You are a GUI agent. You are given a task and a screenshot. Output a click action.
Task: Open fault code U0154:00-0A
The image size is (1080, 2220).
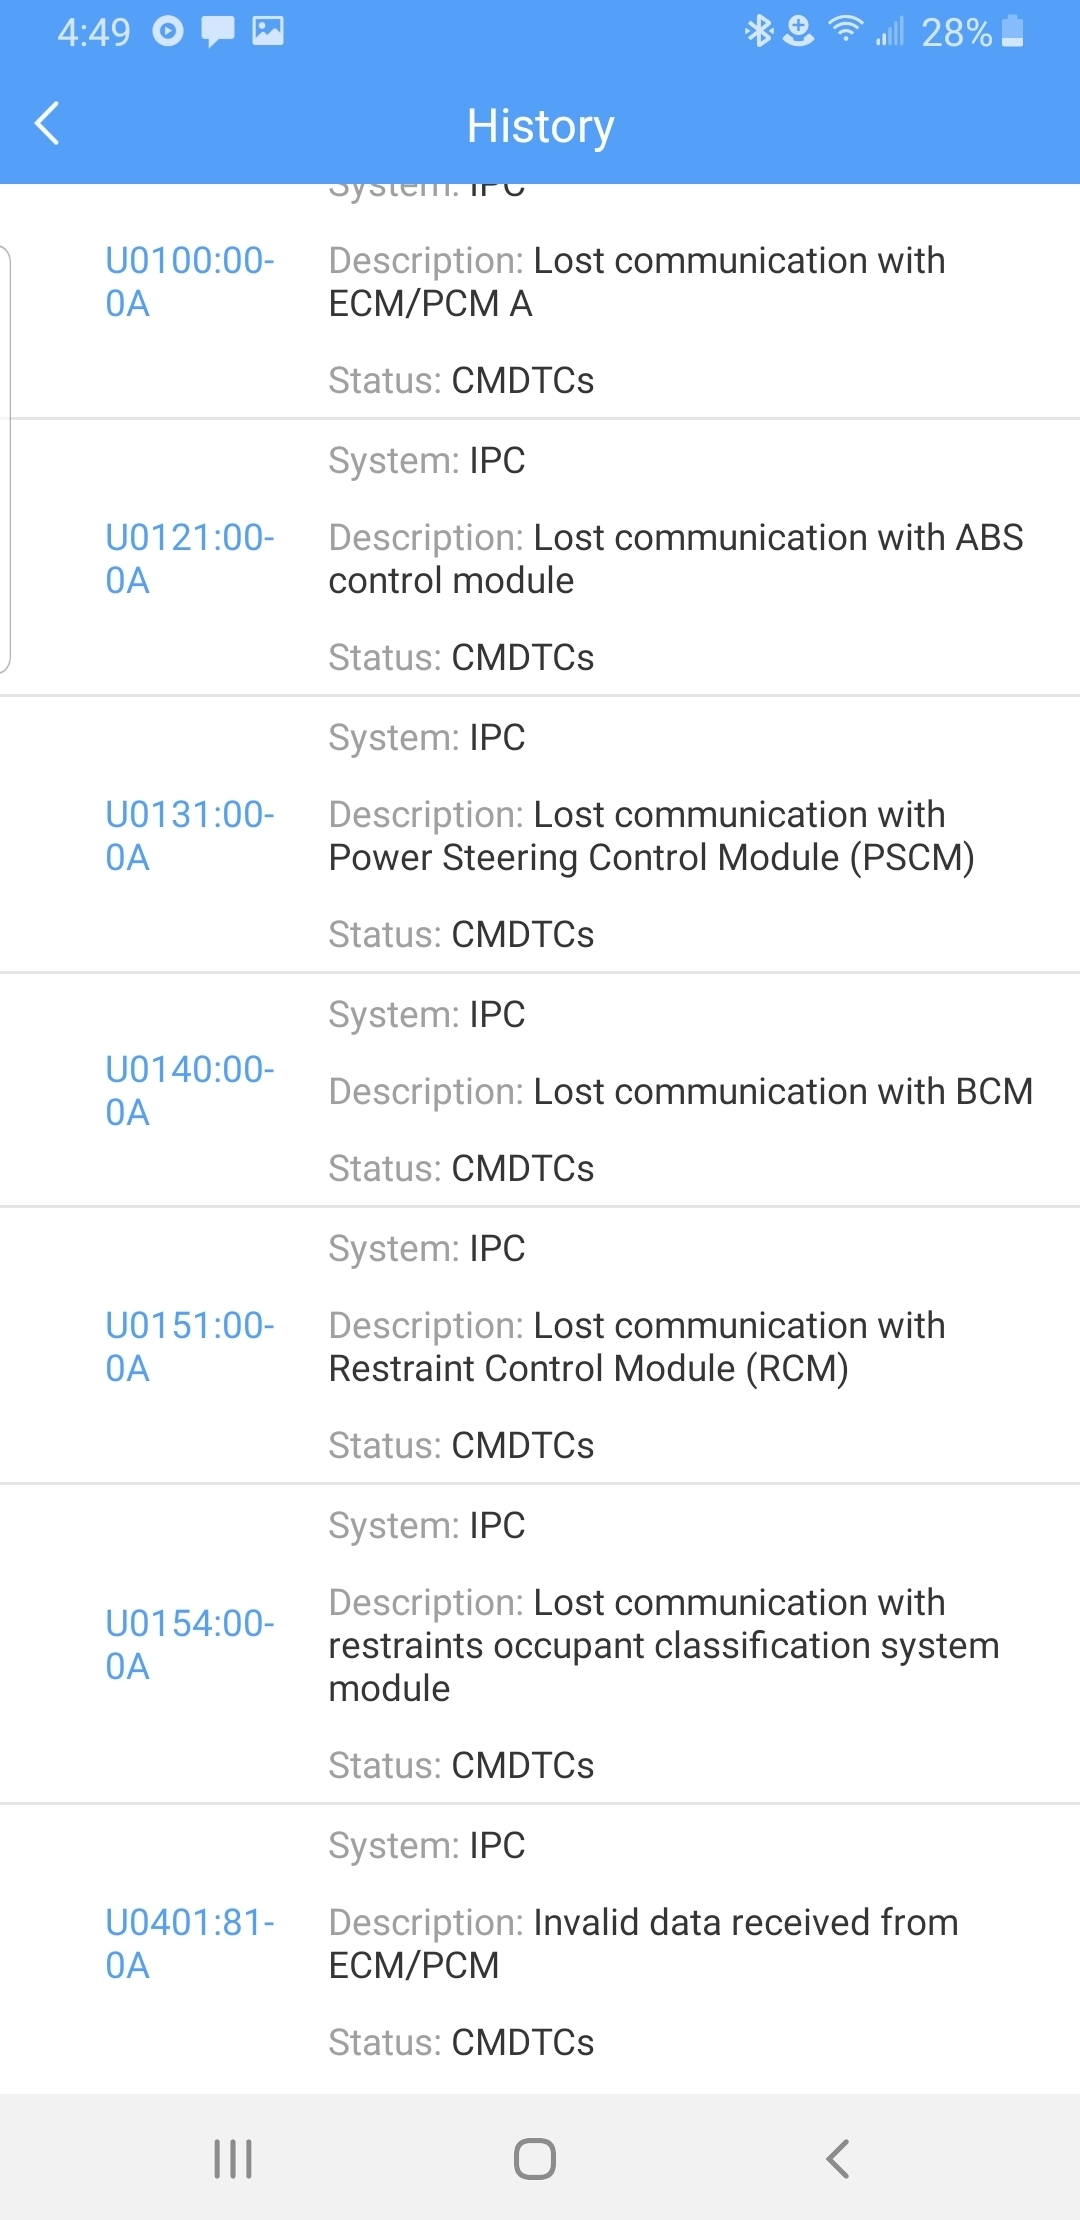[x=189, y=1645]
